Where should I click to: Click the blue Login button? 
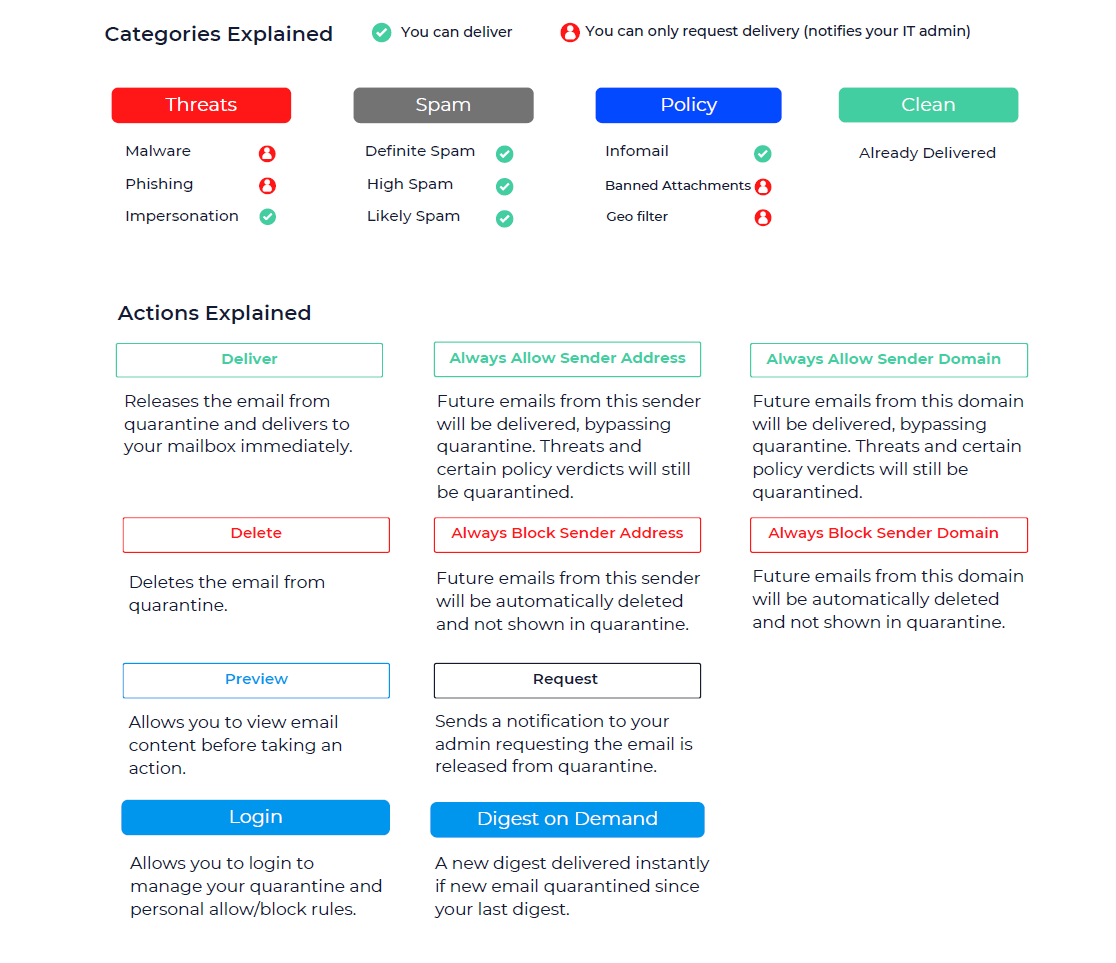[256, 817]
